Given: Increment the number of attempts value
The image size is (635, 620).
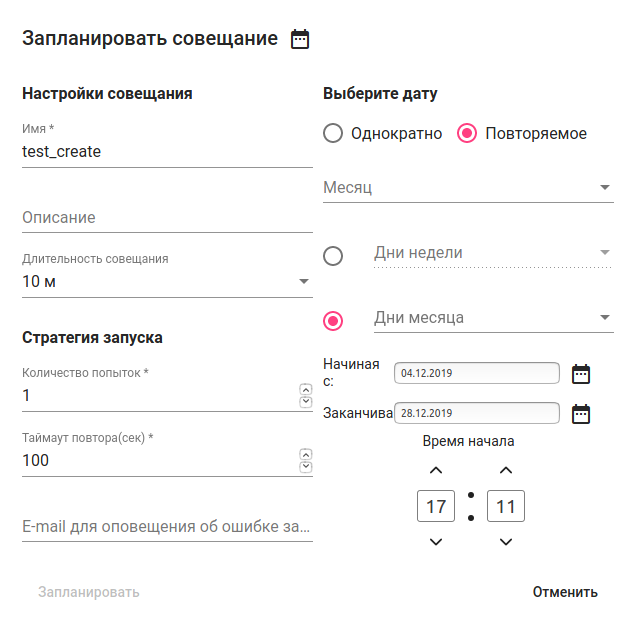Looking at the screenshot, I should click(x=305, y=389).
